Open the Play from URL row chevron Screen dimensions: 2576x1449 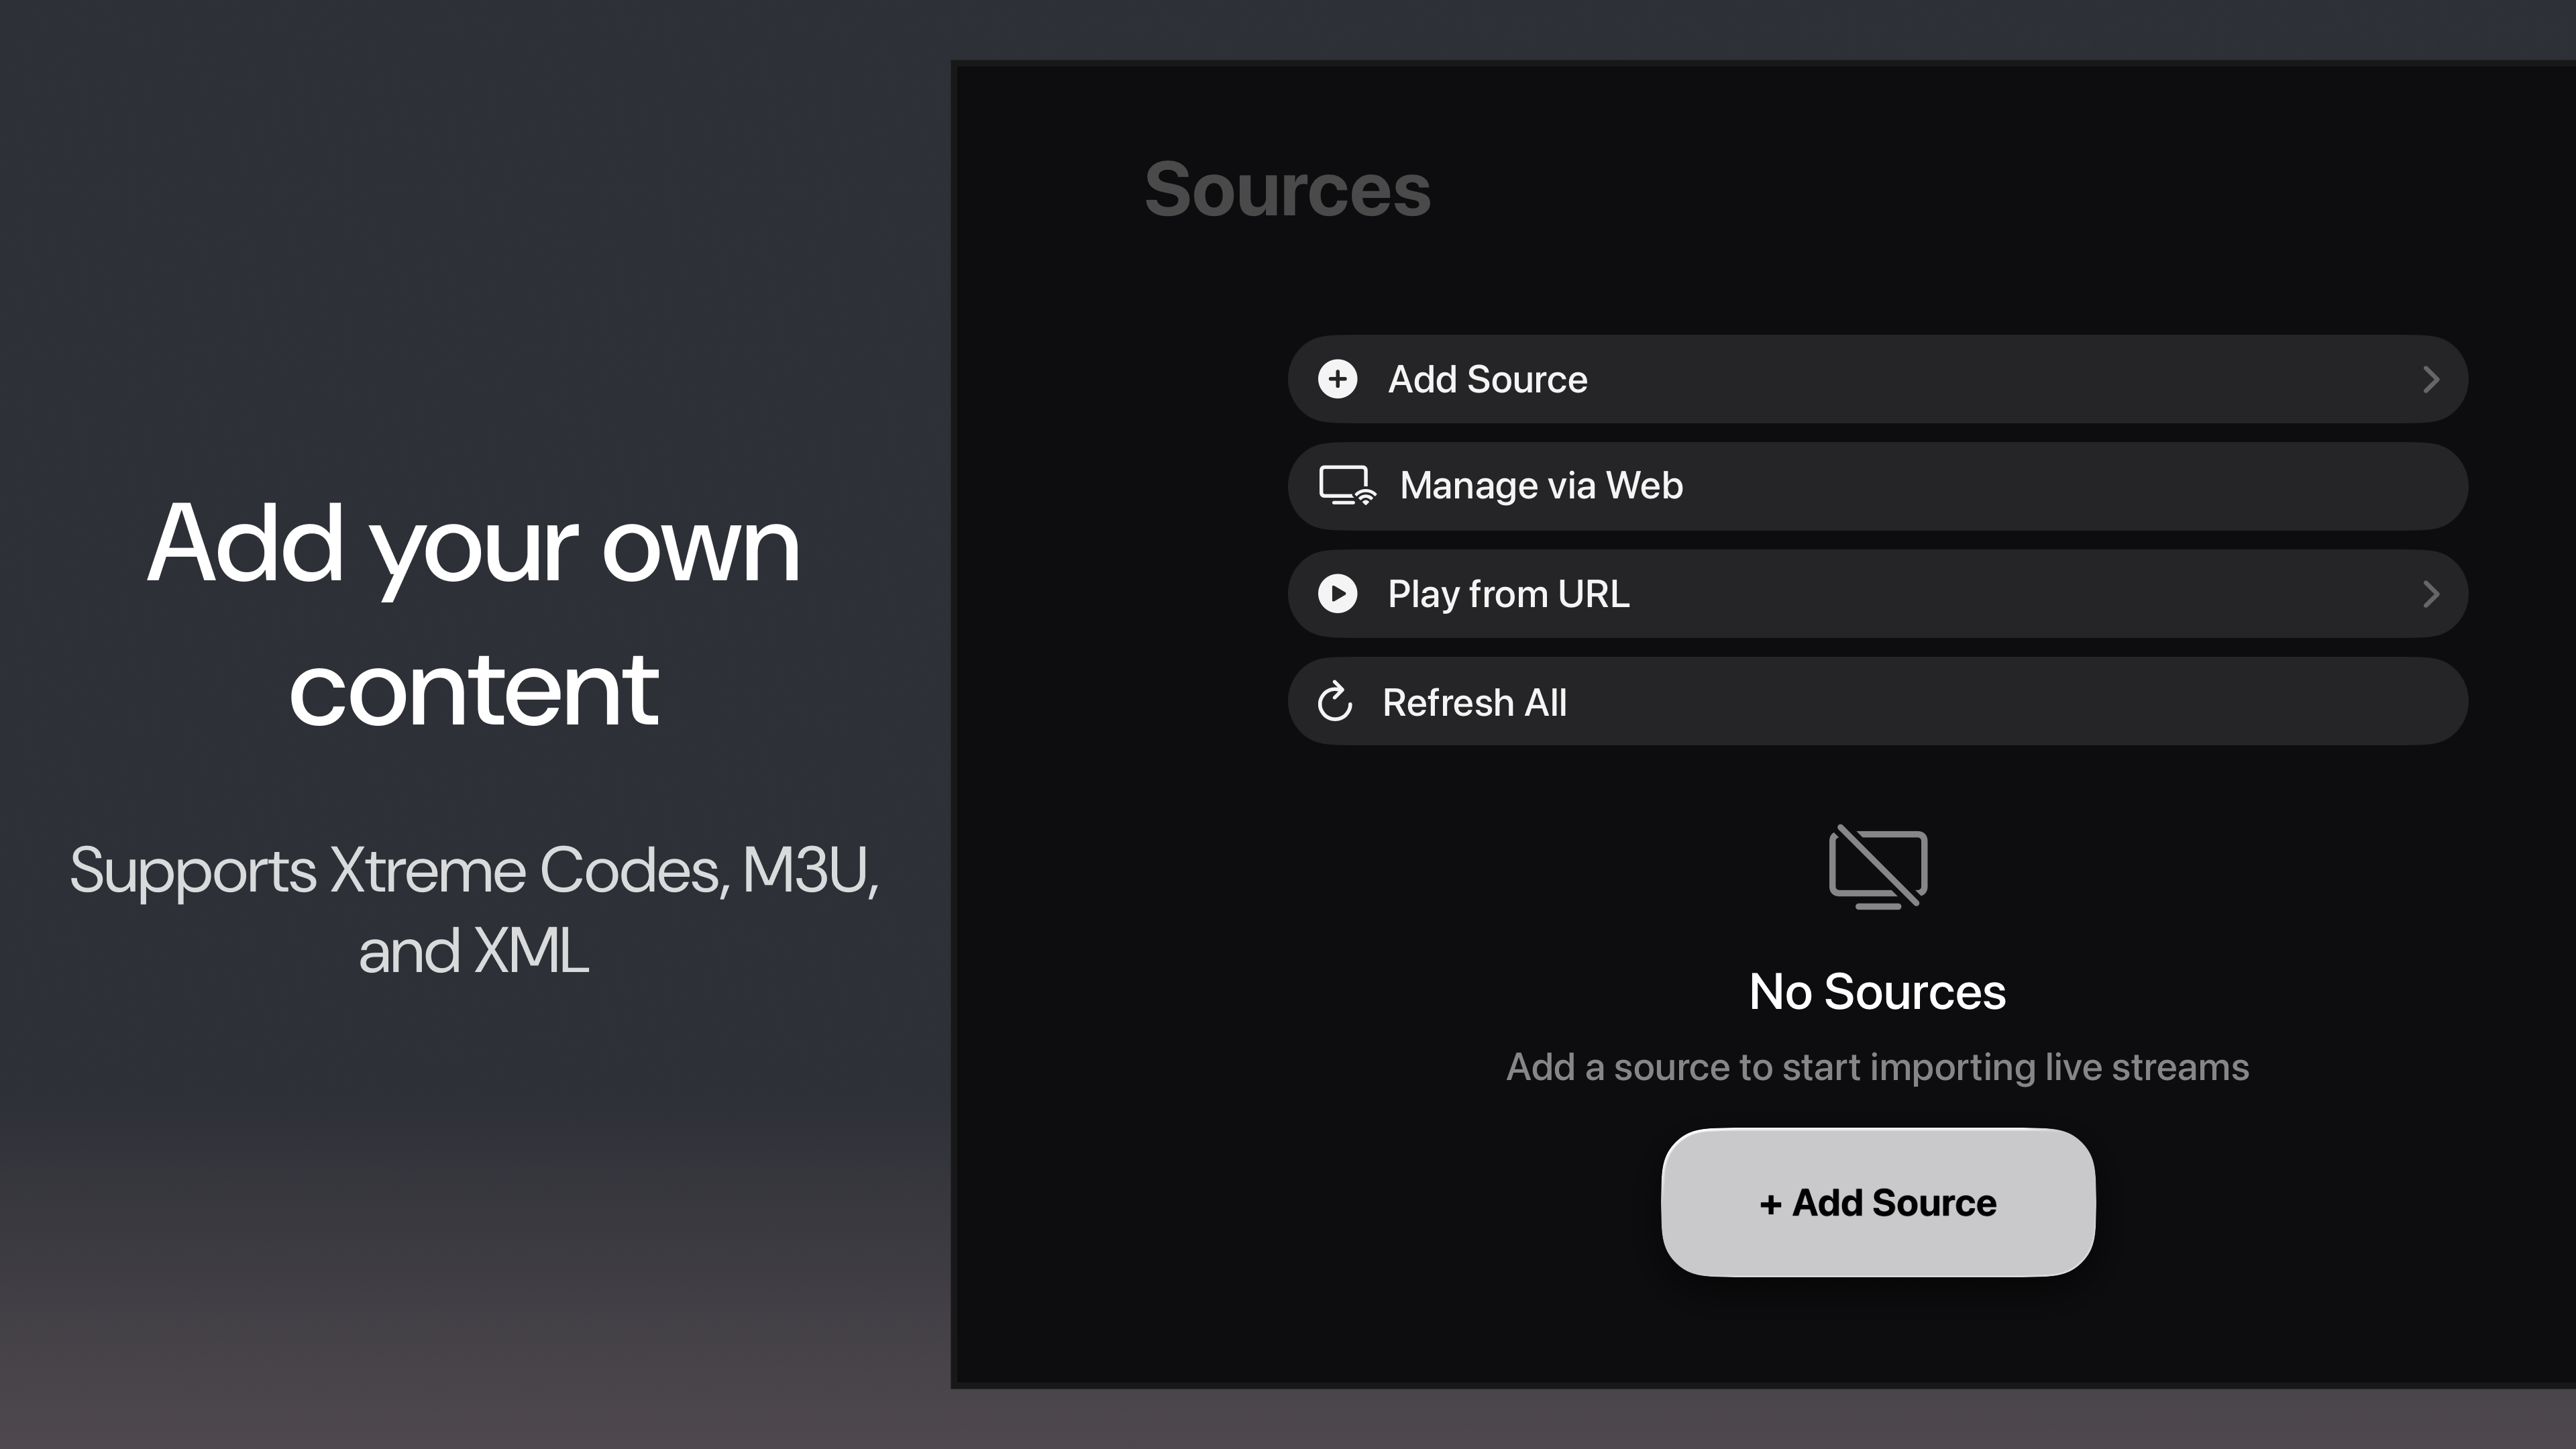pyautogui.click(x=2431, y=594)
